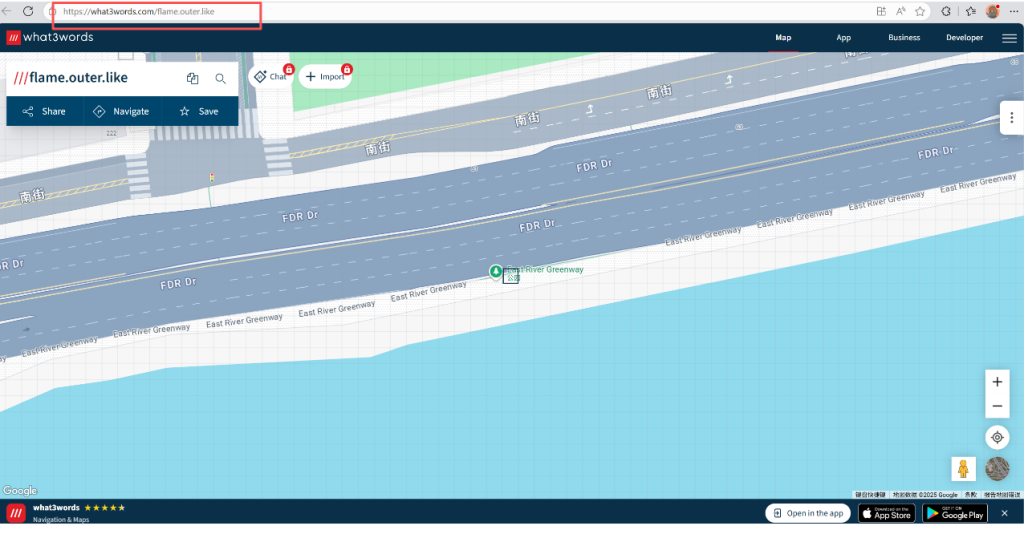Refresh the page in the browser

pyautogui.click(x=27, y=12)
